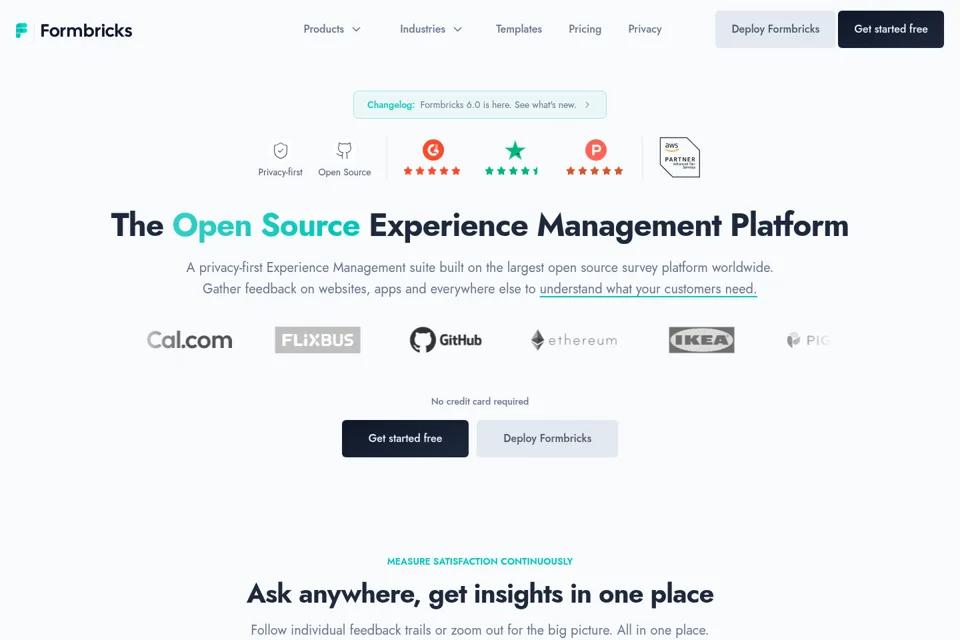Image resolution: width=960 pixels, height=640 pixels.
Task: Click the Ask anywhere, get insights heading
Action: coord(480,593)
